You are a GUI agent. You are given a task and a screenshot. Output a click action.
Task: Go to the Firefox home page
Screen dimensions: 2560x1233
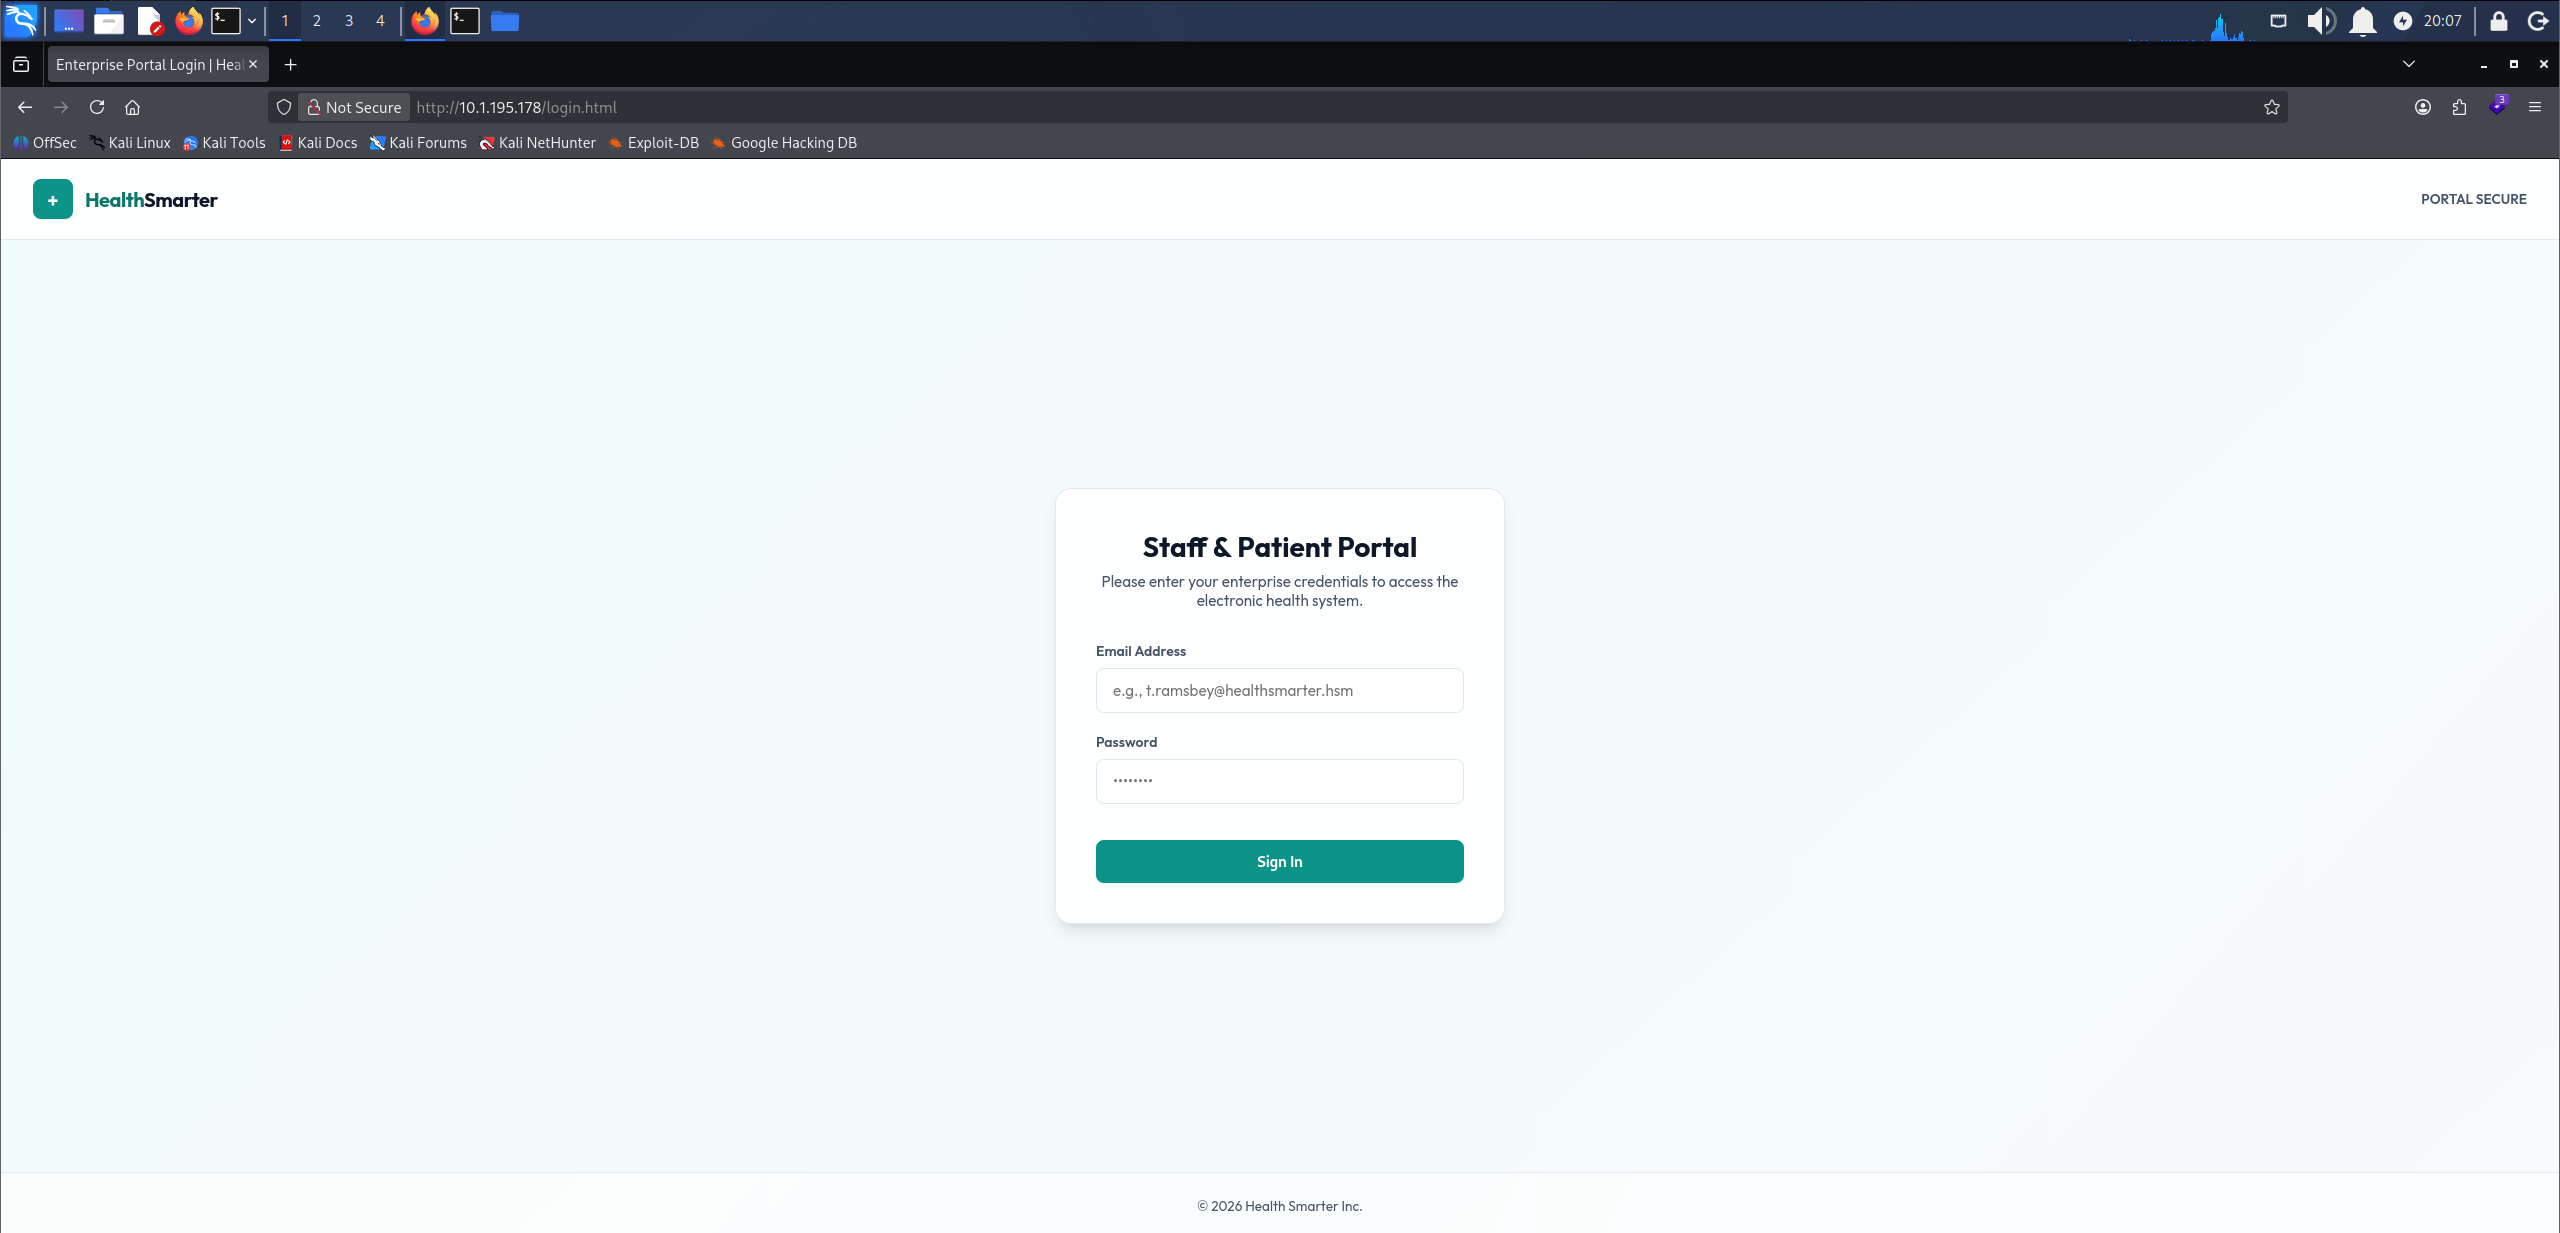(x=132, y=107)
